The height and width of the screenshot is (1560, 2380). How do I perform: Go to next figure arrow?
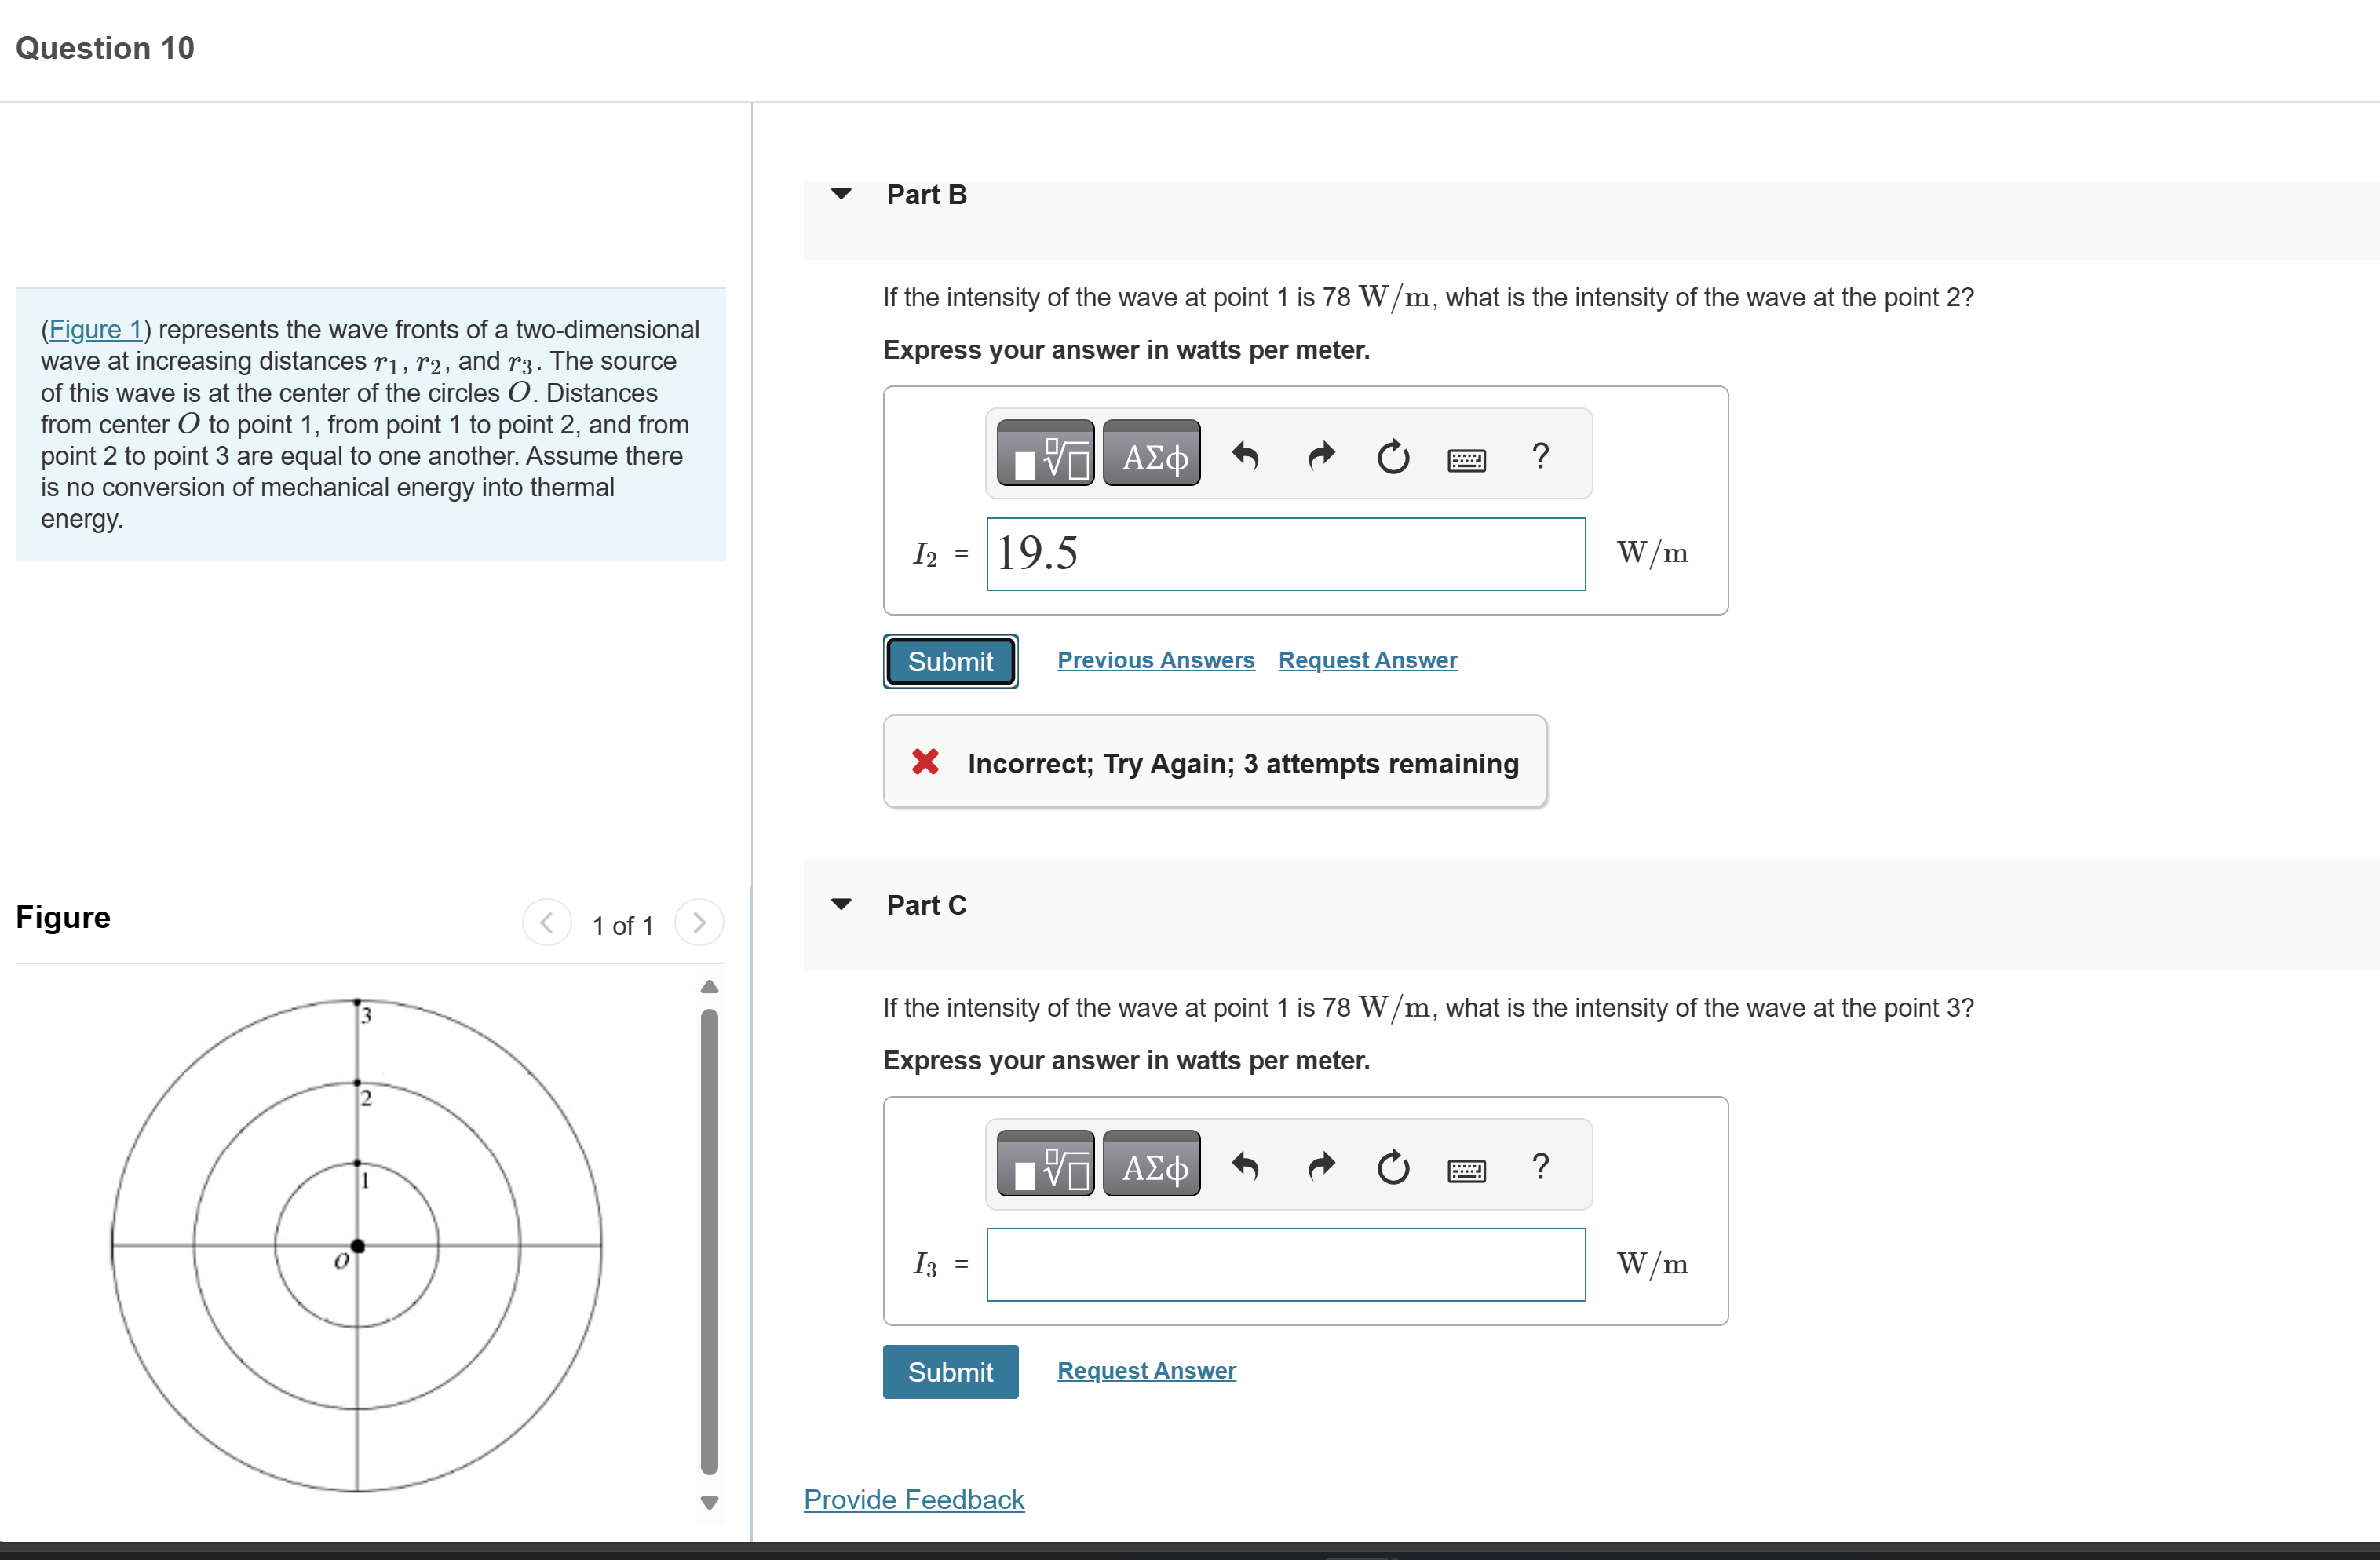tap(699, 922)
